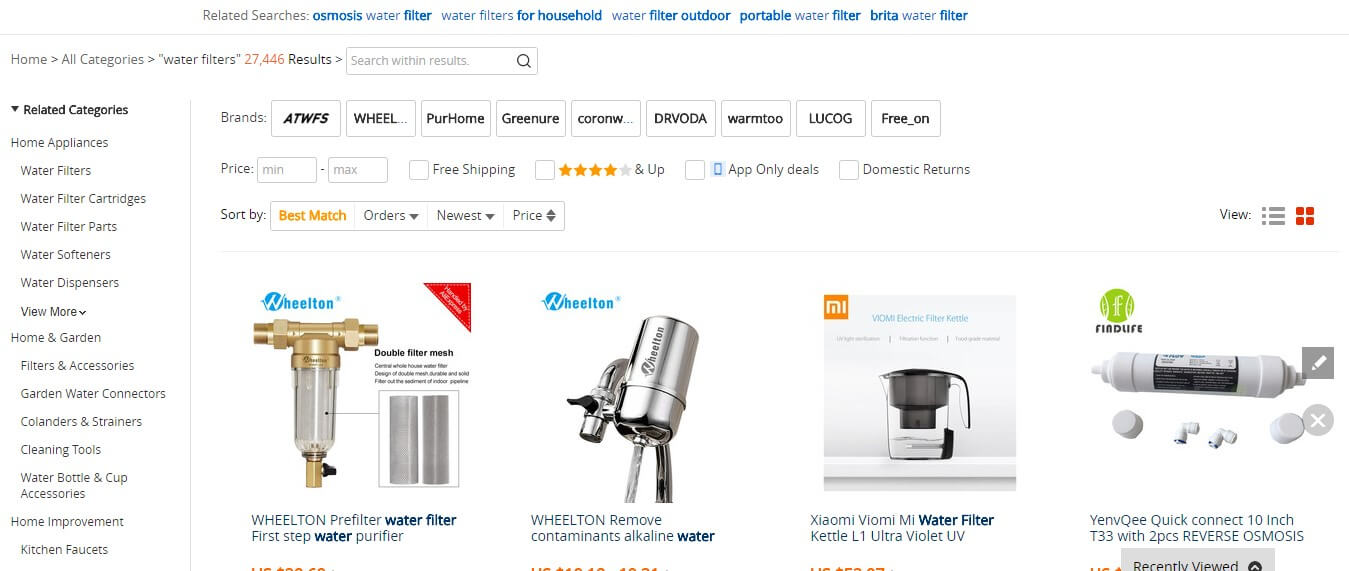Check the four stars & Up filter

545,170
